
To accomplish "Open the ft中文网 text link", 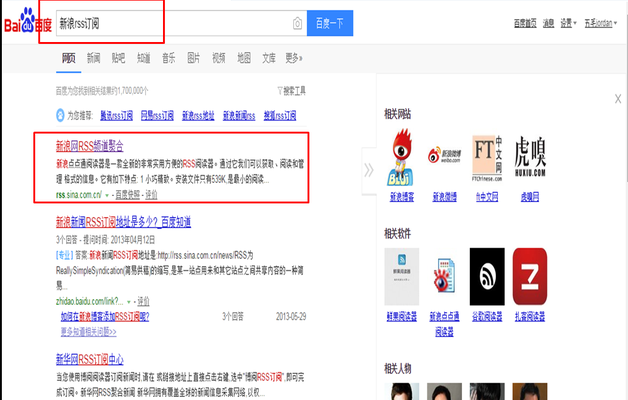I will click(x=487, y=197).
